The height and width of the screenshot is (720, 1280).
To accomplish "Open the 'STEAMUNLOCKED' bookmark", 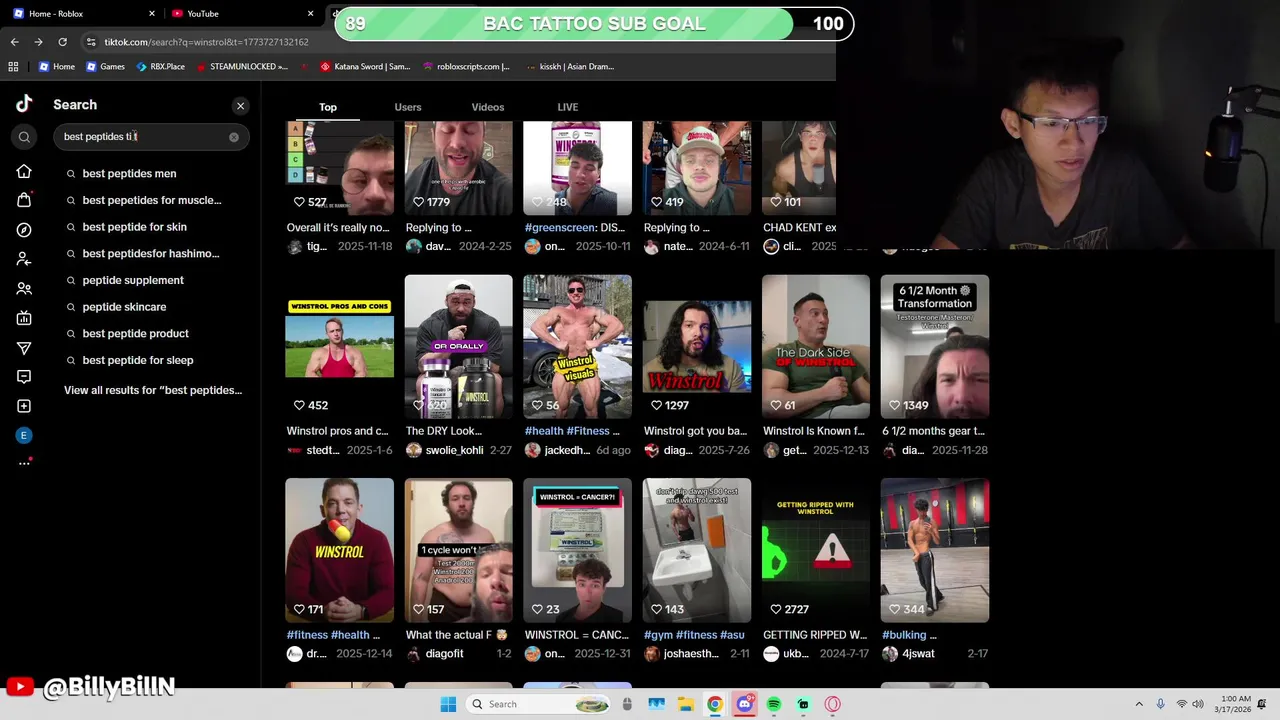I will (x=241, y=66).
